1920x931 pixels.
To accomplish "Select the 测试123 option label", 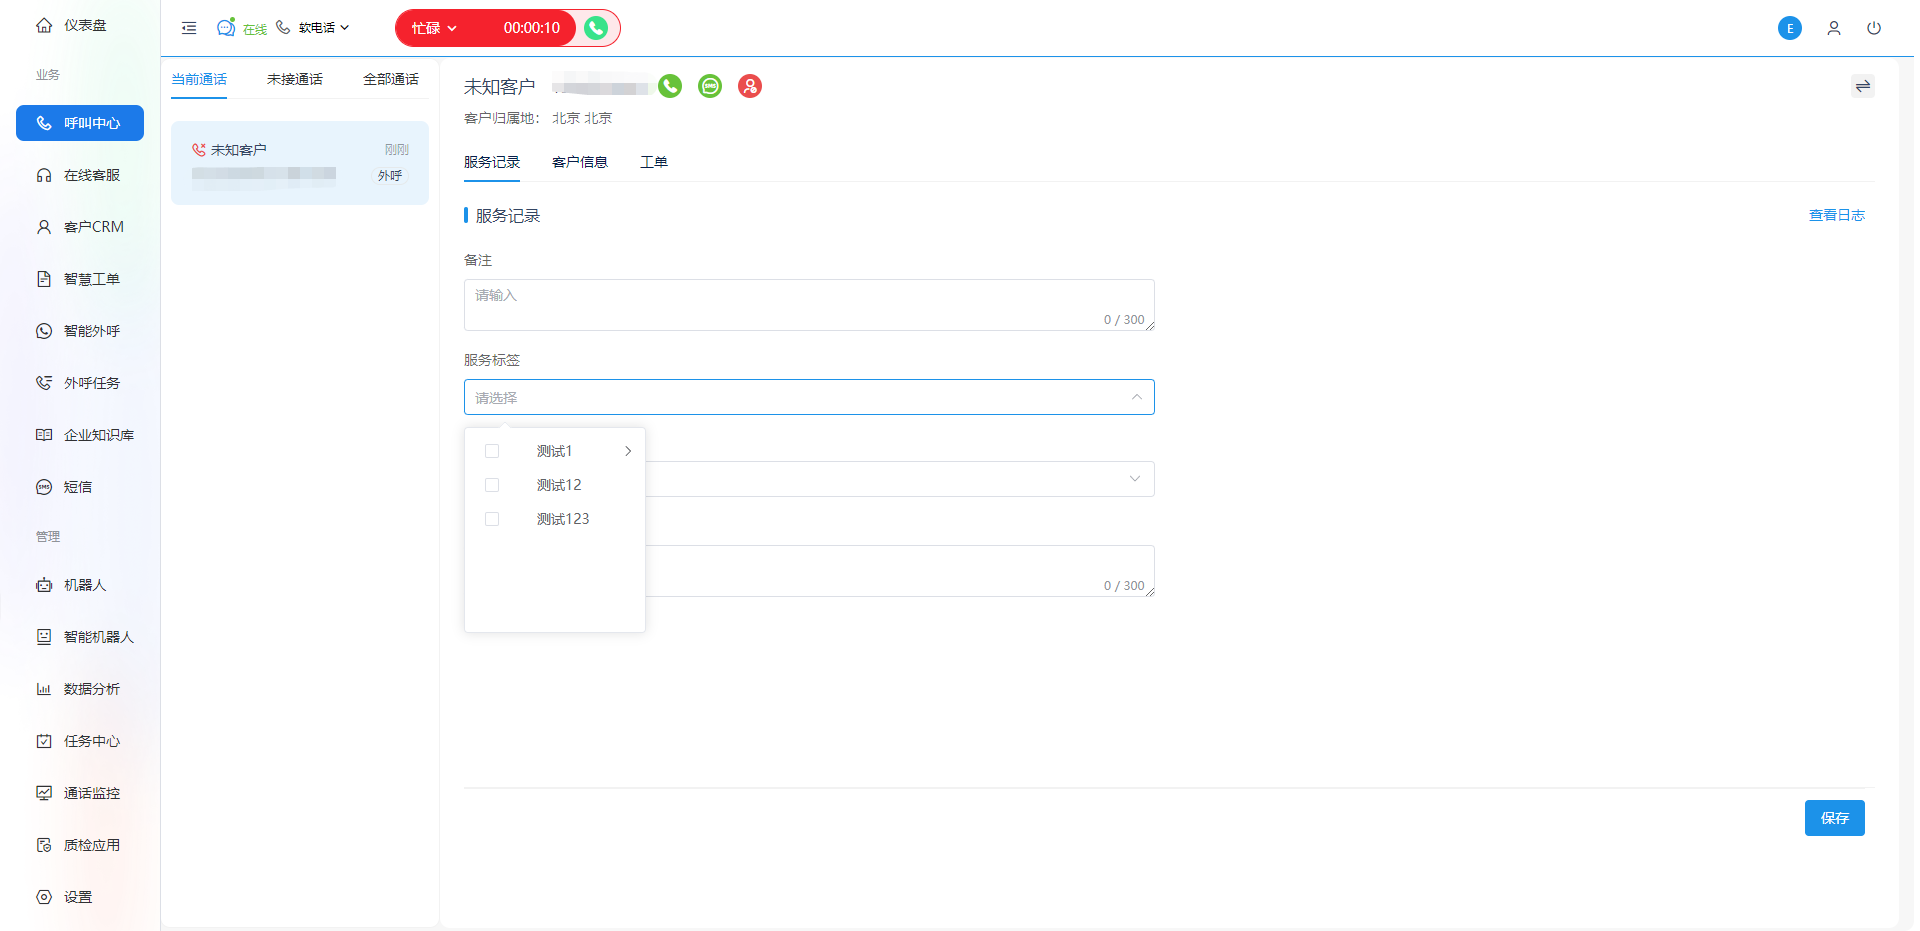I will click(563, 519).
